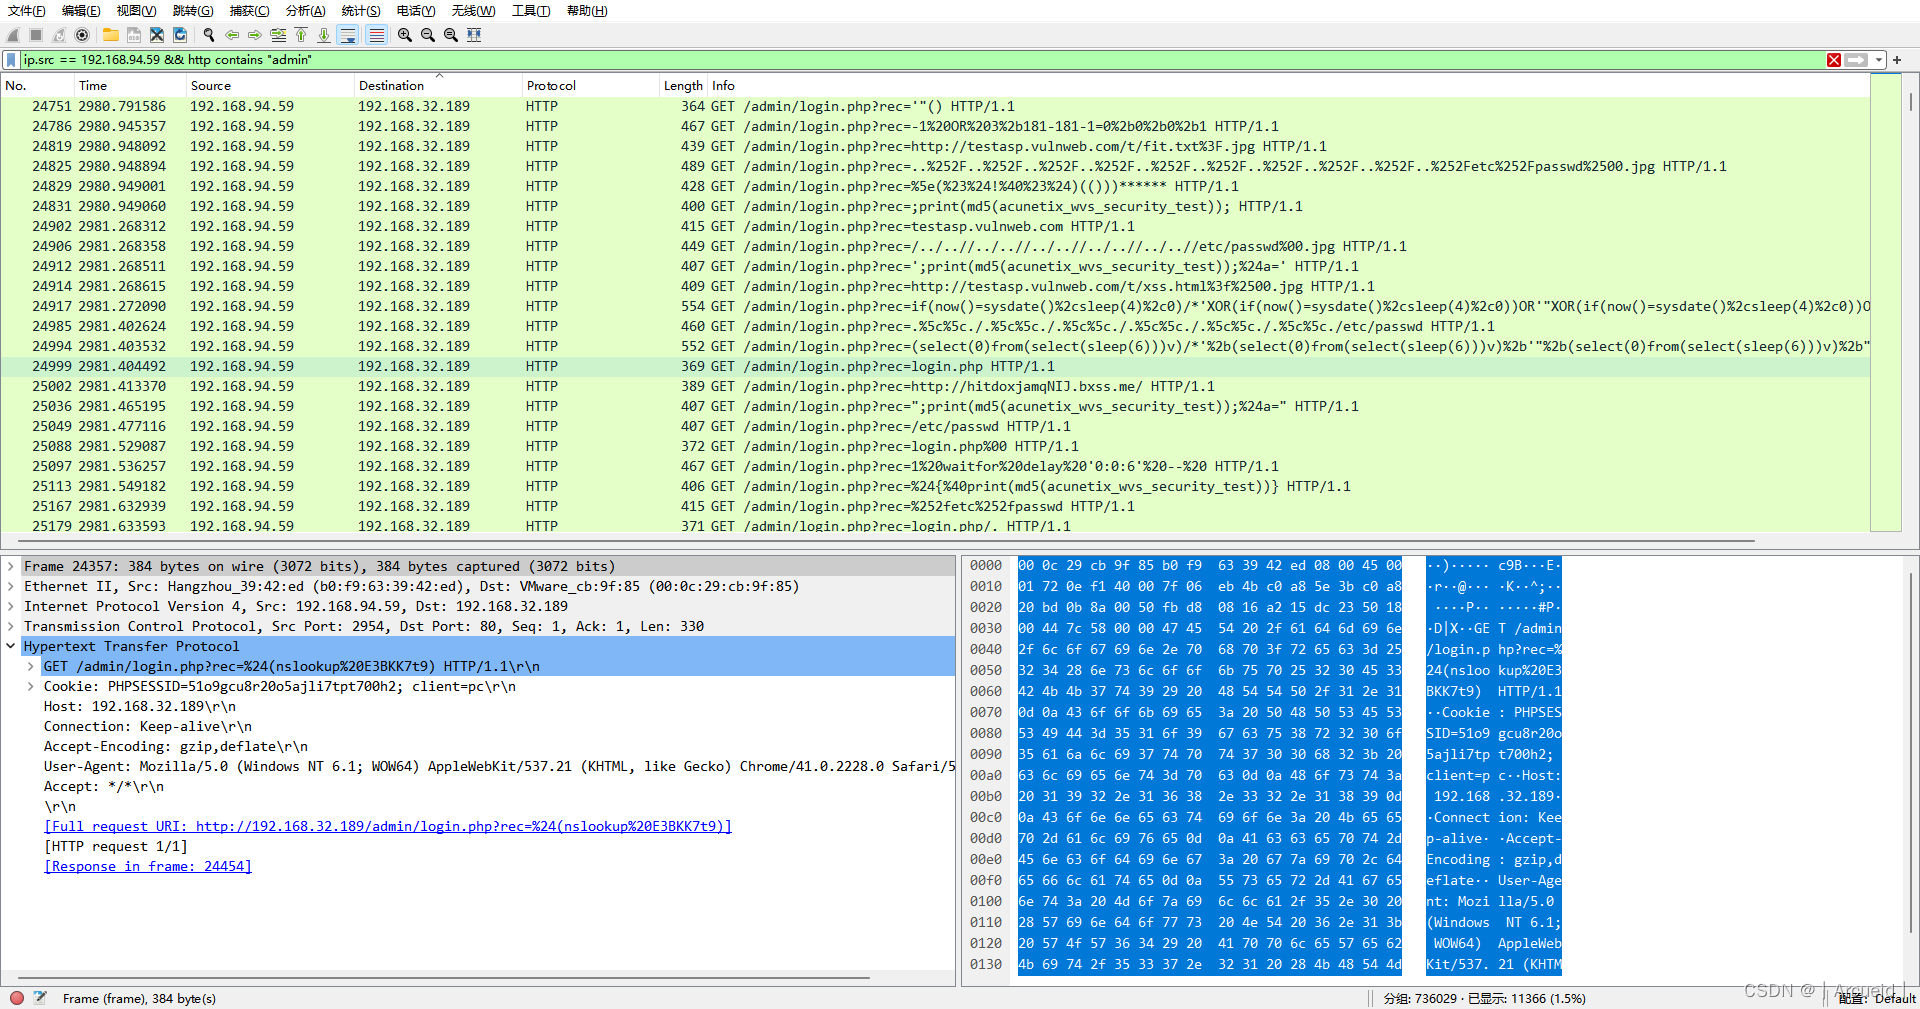This screenshot has height=1009, width=1920.
Task: Save the capture file icon
Action: pyautogui.click(x=134, y=35)
